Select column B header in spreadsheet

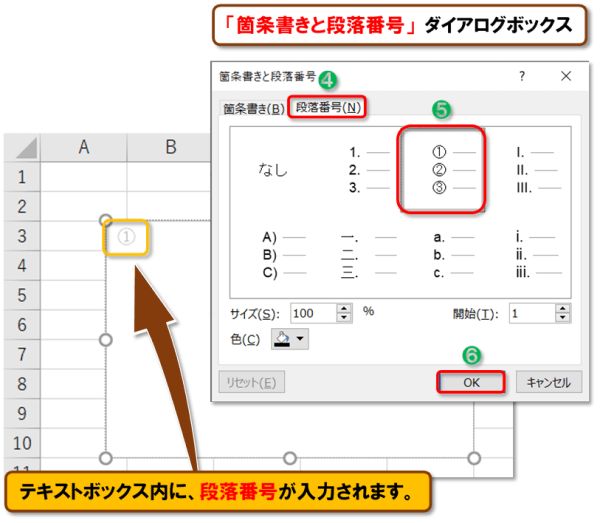tap(169, 147)
